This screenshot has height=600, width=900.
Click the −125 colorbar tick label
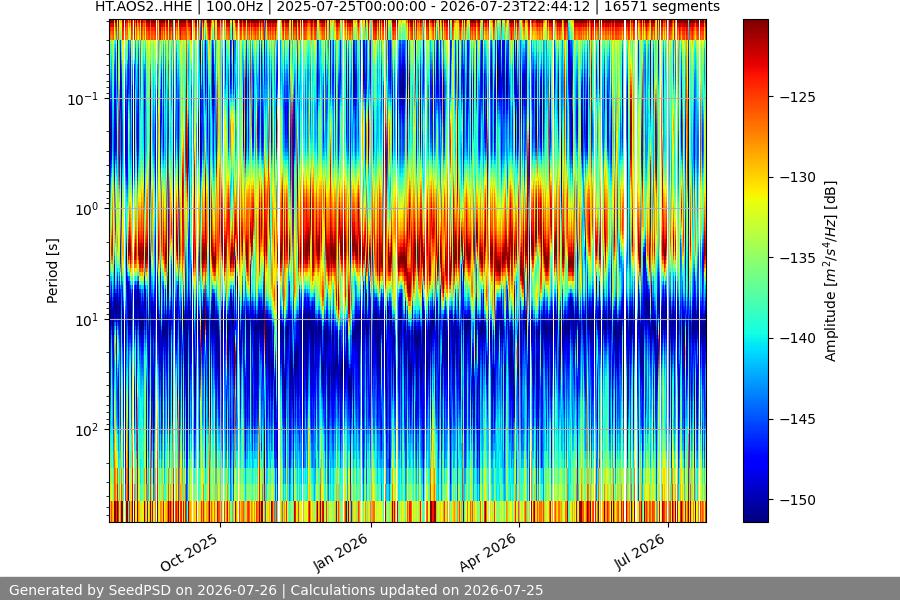798,97
